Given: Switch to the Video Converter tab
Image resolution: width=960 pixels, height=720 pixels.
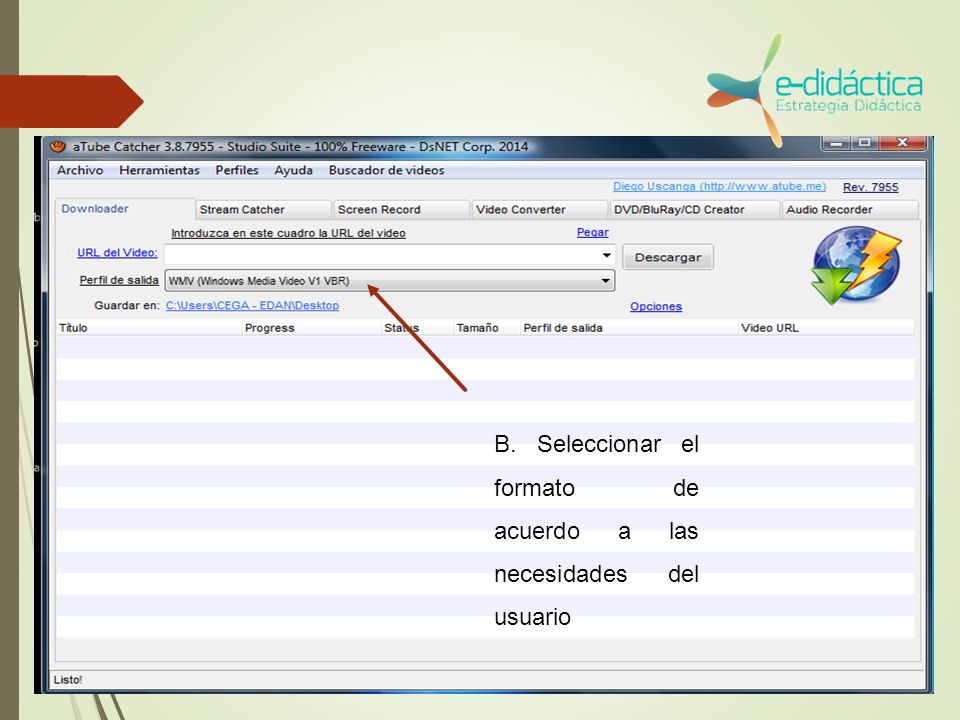Looking at the screenshot, I should coord(539,209).
